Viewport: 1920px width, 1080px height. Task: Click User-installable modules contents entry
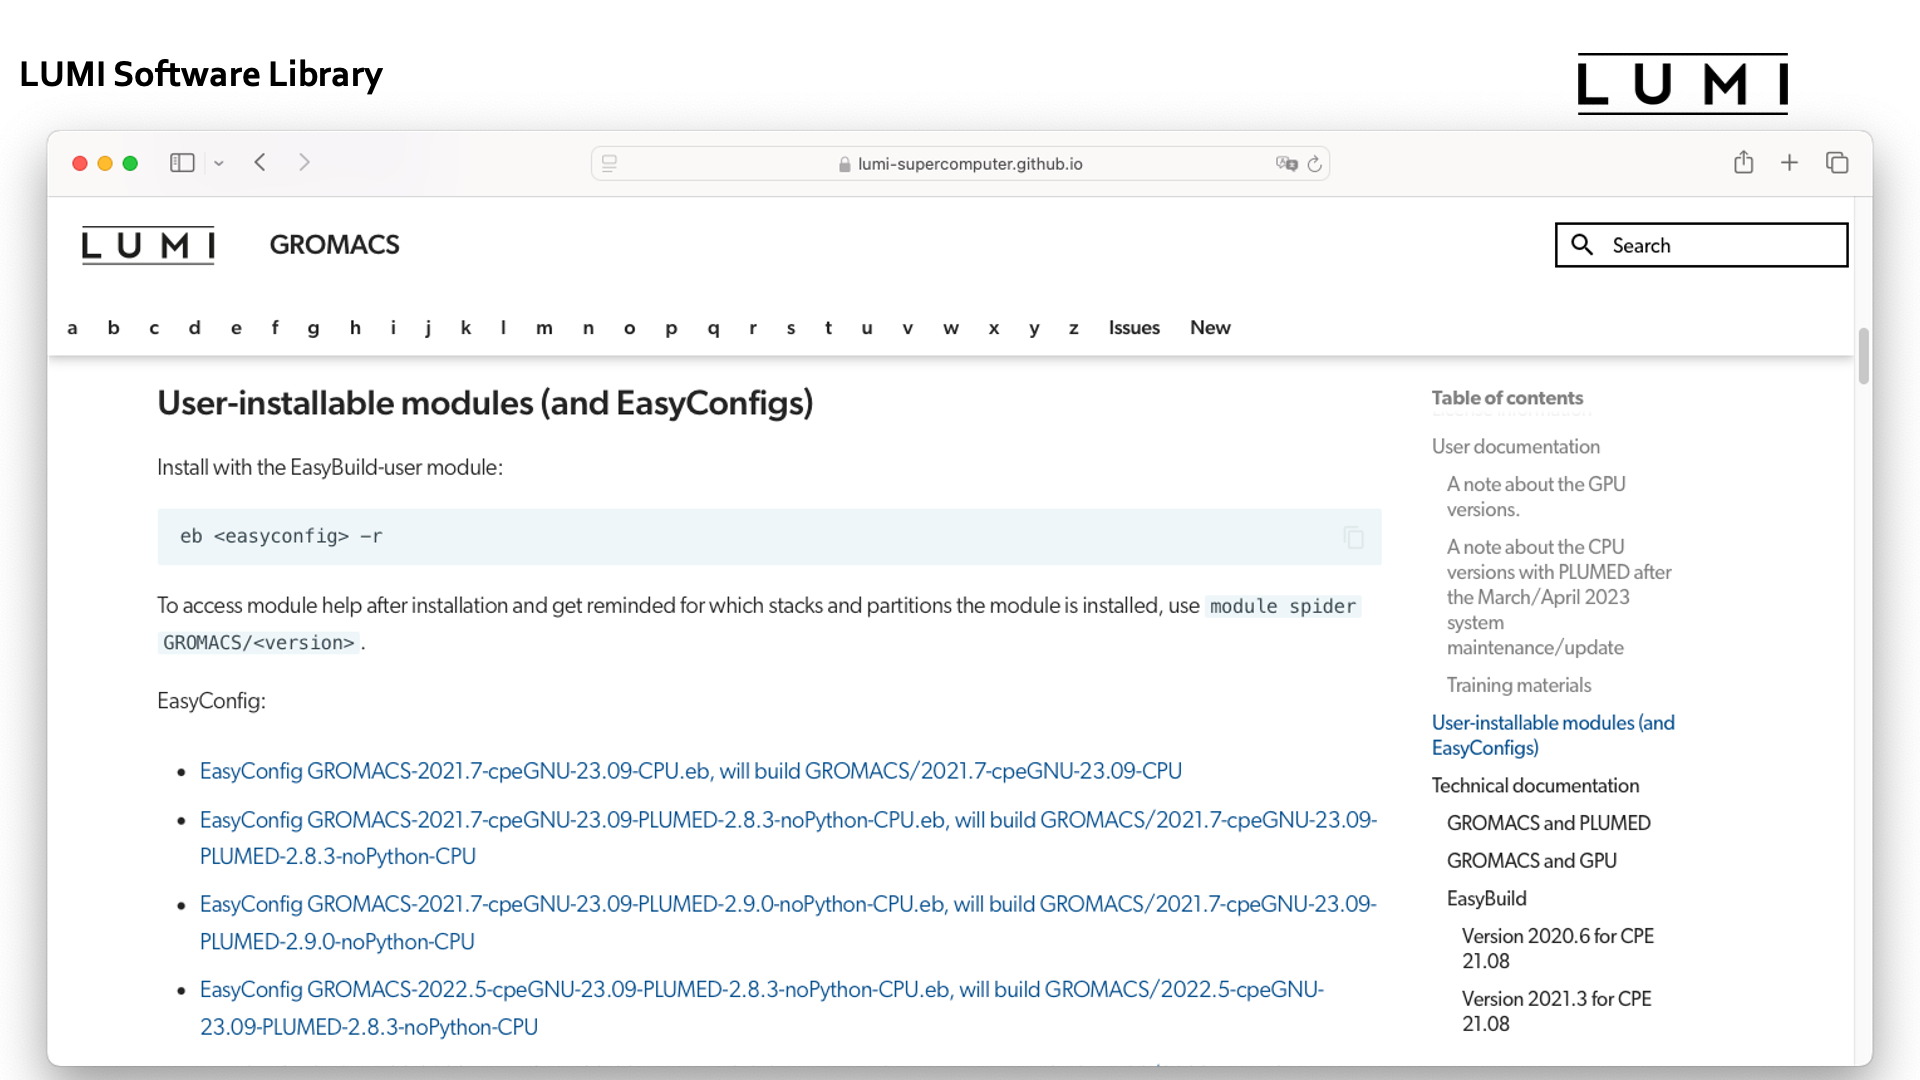pos(1553,735)
